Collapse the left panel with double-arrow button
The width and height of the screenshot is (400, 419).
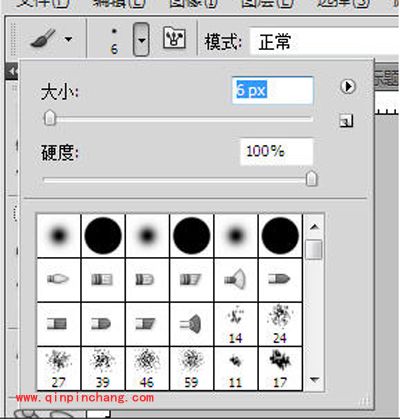12,71
